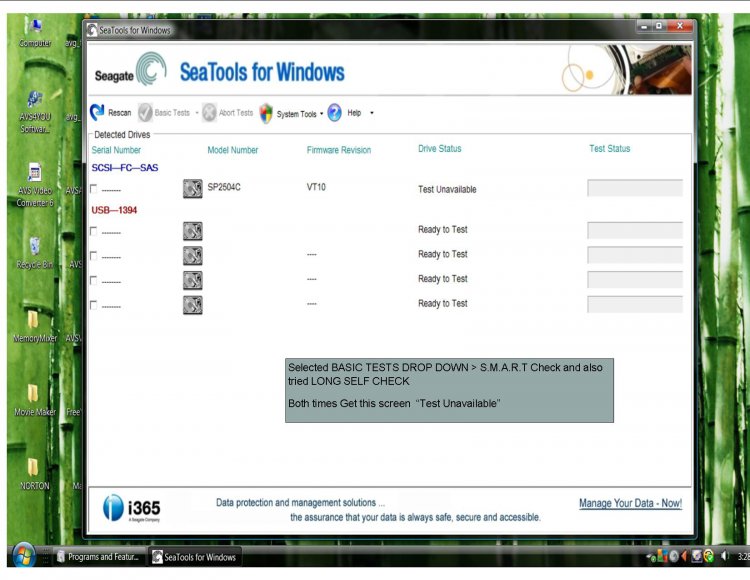Open the Recycle Bin desktop icon
This screenshot has height=580, width=750.
coord(35,253)
